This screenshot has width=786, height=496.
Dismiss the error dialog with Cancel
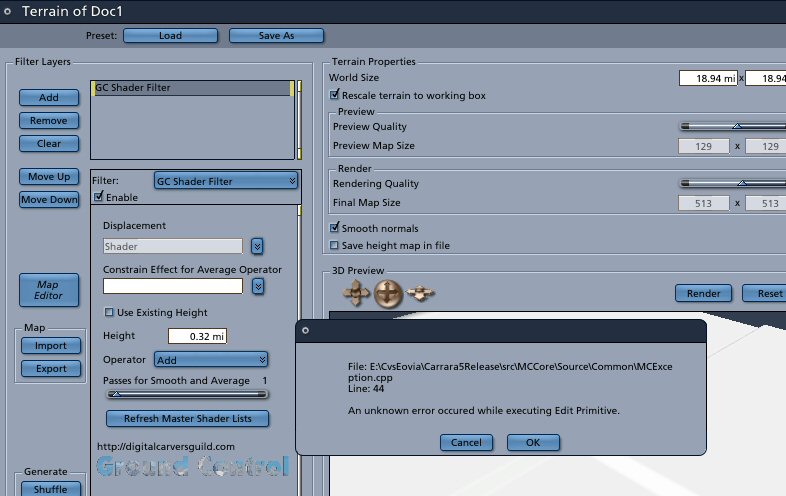click(x=466, y=442)
